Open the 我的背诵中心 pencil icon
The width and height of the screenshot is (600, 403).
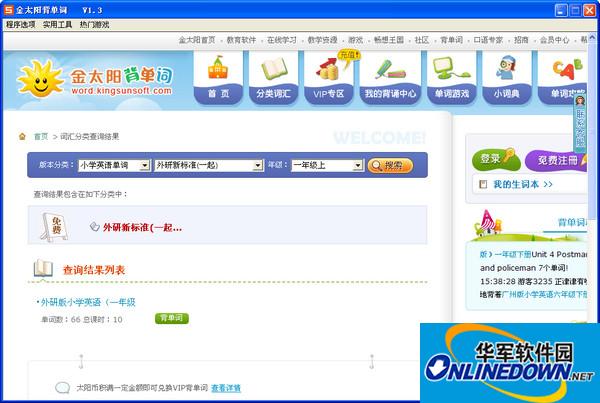[390, 69]
